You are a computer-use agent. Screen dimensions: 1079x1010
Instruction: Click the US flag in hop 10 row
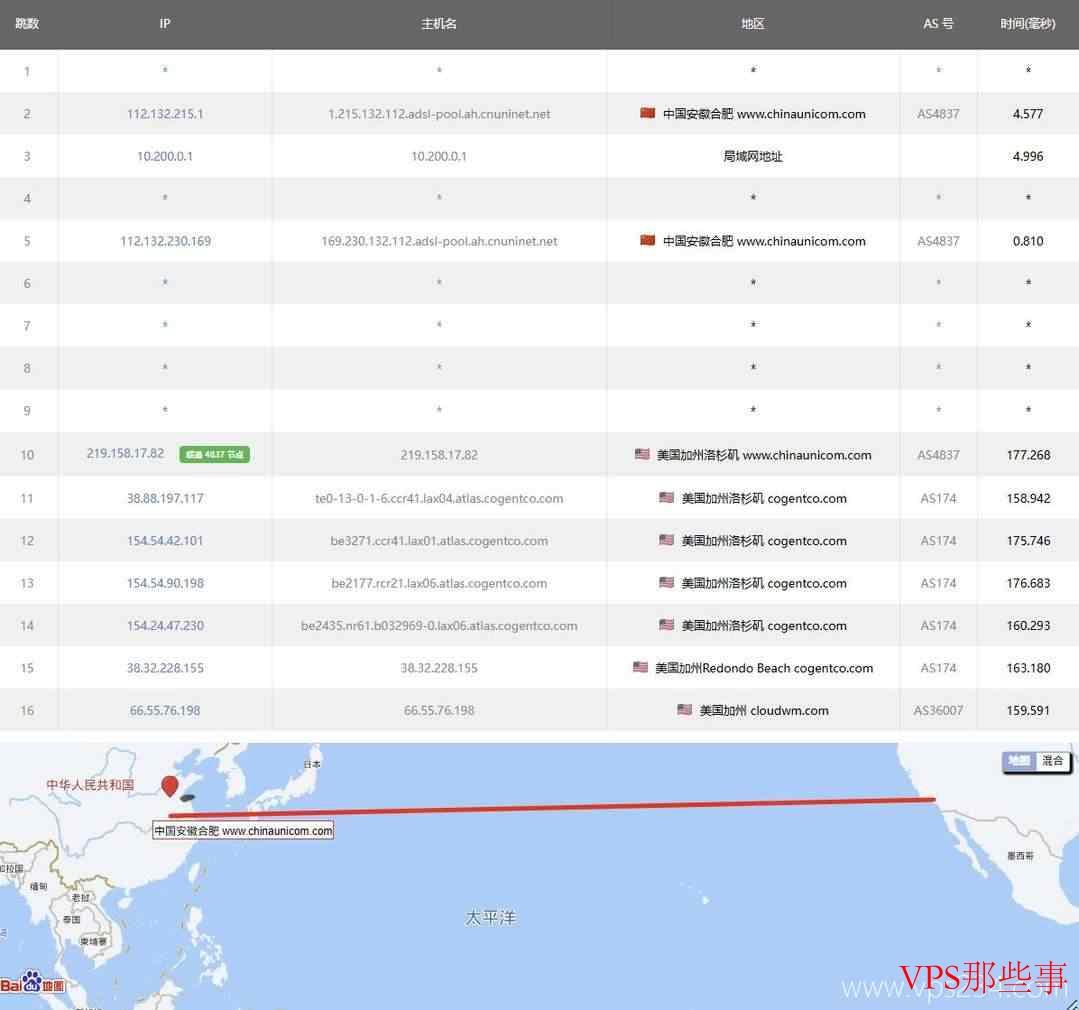(641, 454)
